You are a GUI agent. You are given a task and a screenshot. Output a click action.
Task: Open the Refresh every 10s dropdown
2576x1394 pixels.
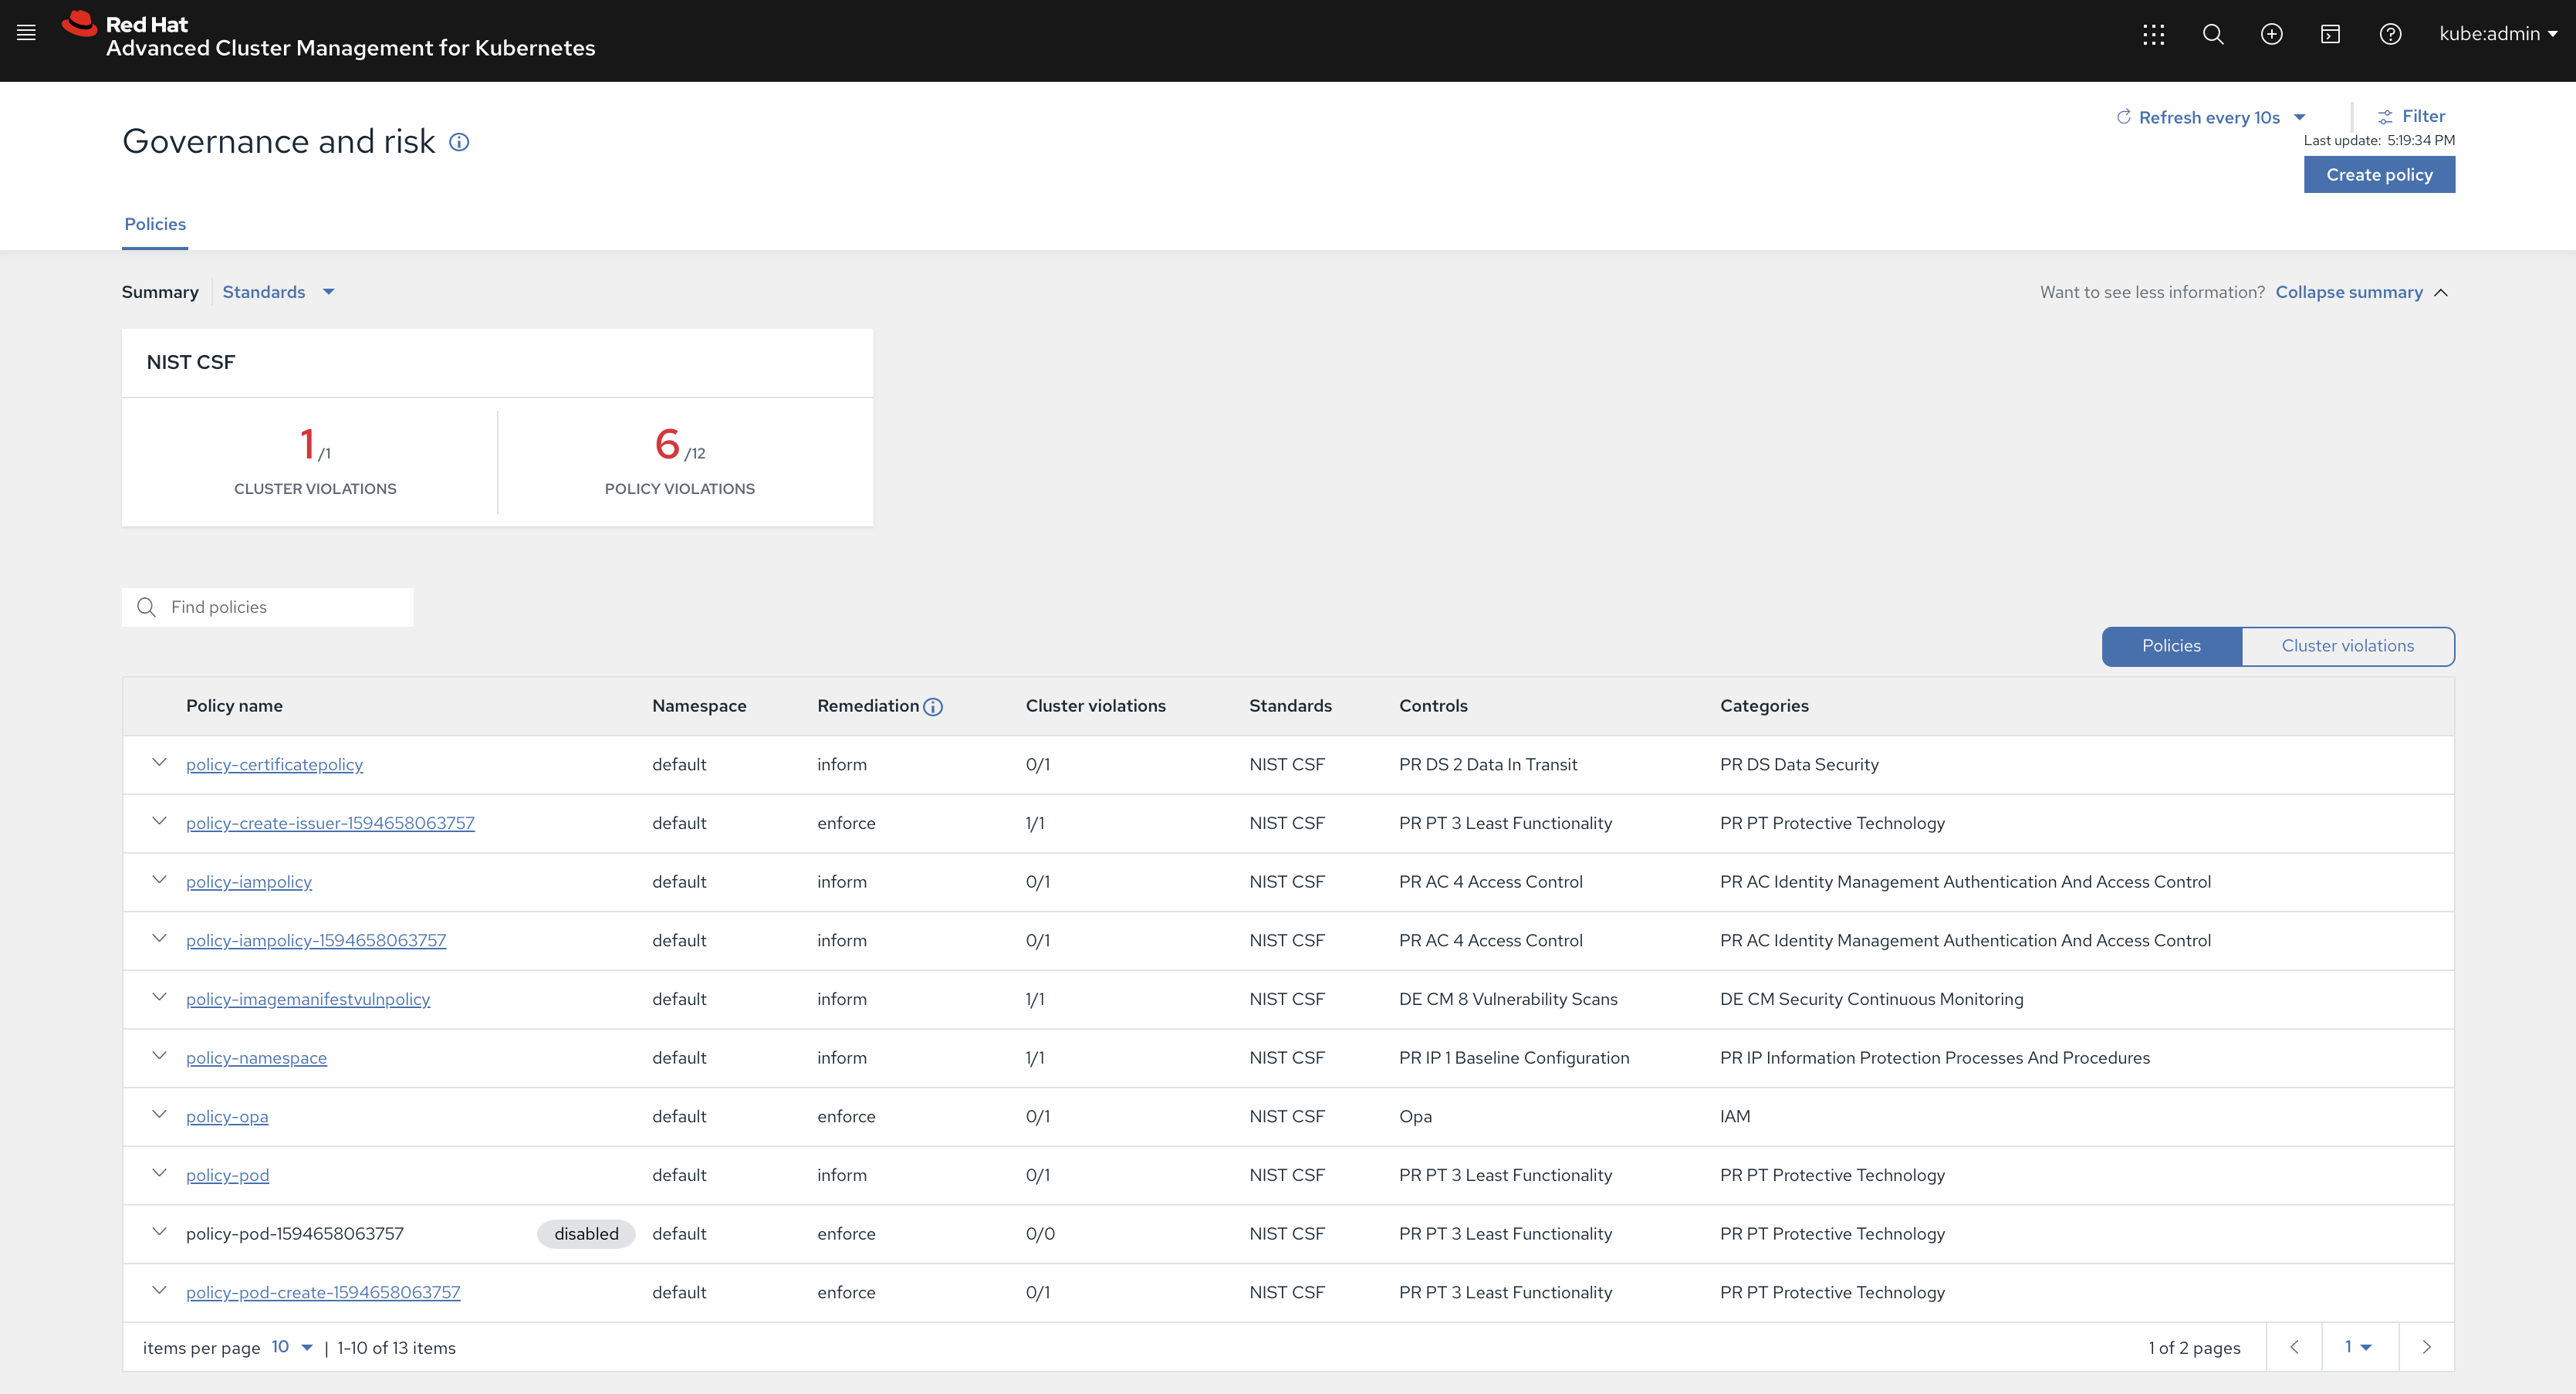pyautogui.click(x=2212, y=117)
